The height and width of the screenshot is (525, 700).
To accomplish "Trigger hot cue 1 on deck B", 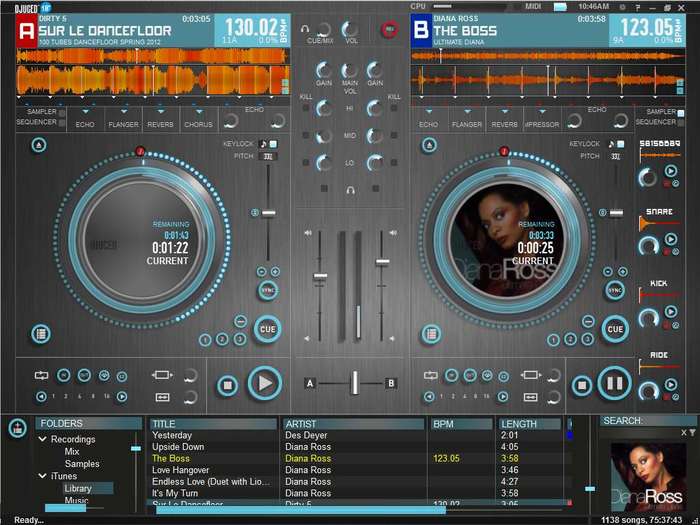I will [x=553, y=340].
